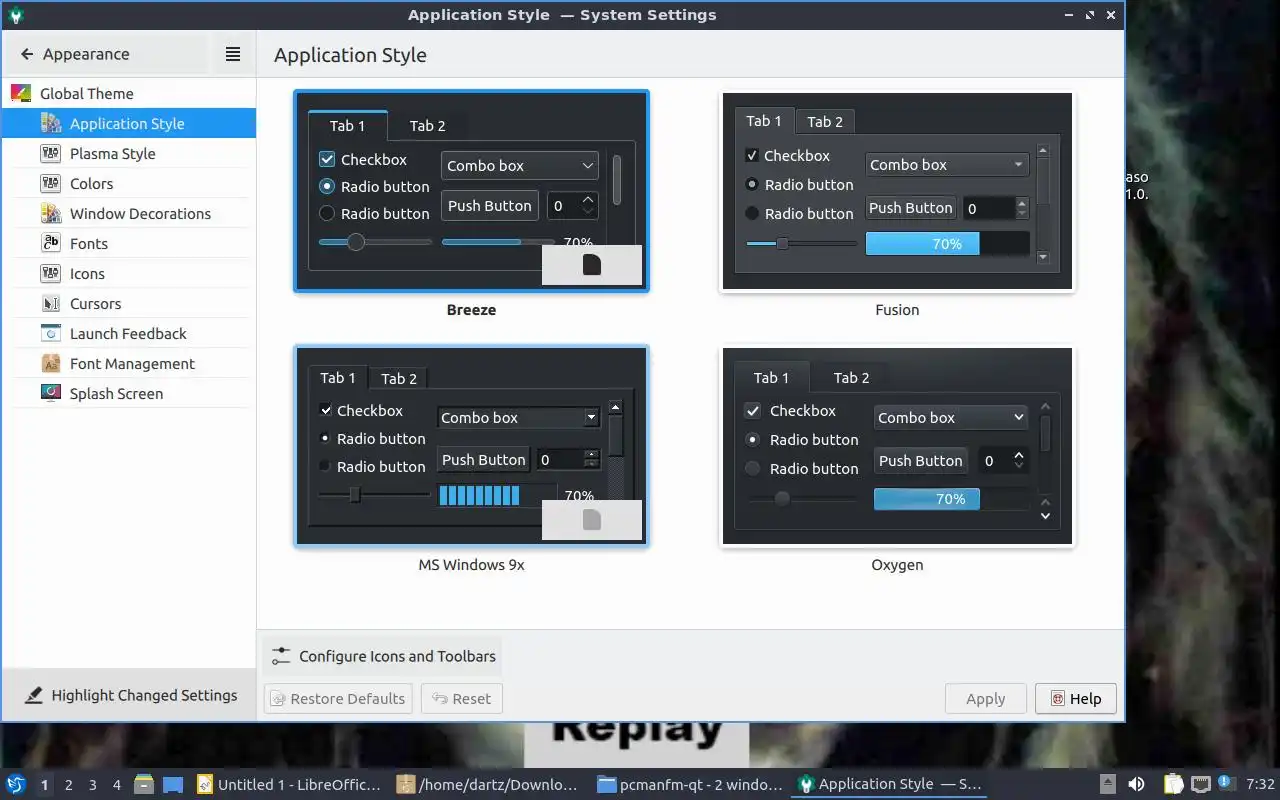
Task: Click the Window Decorations sidebar icon
Action: pyautogui.click(x=51, y=213)
